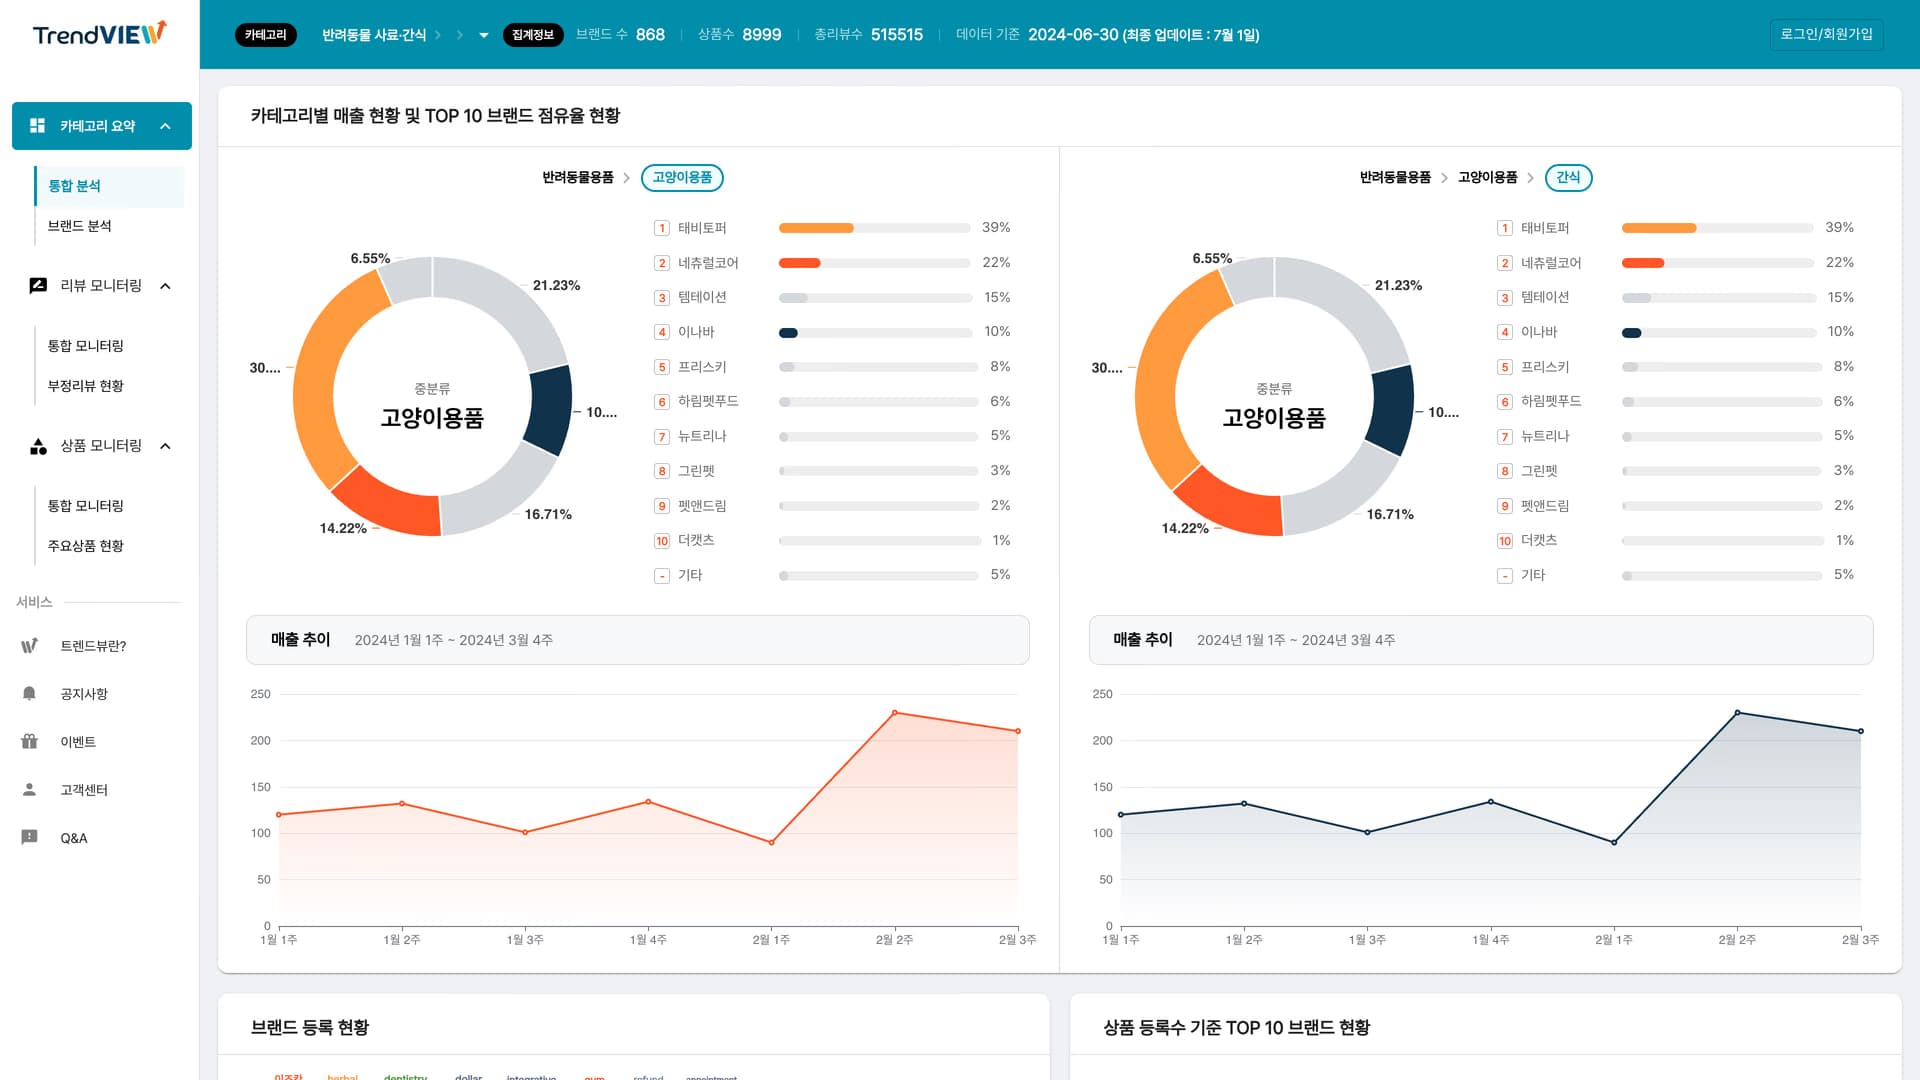Click the 2월 2주 peak point on left sales chart

tap(894, 713)
